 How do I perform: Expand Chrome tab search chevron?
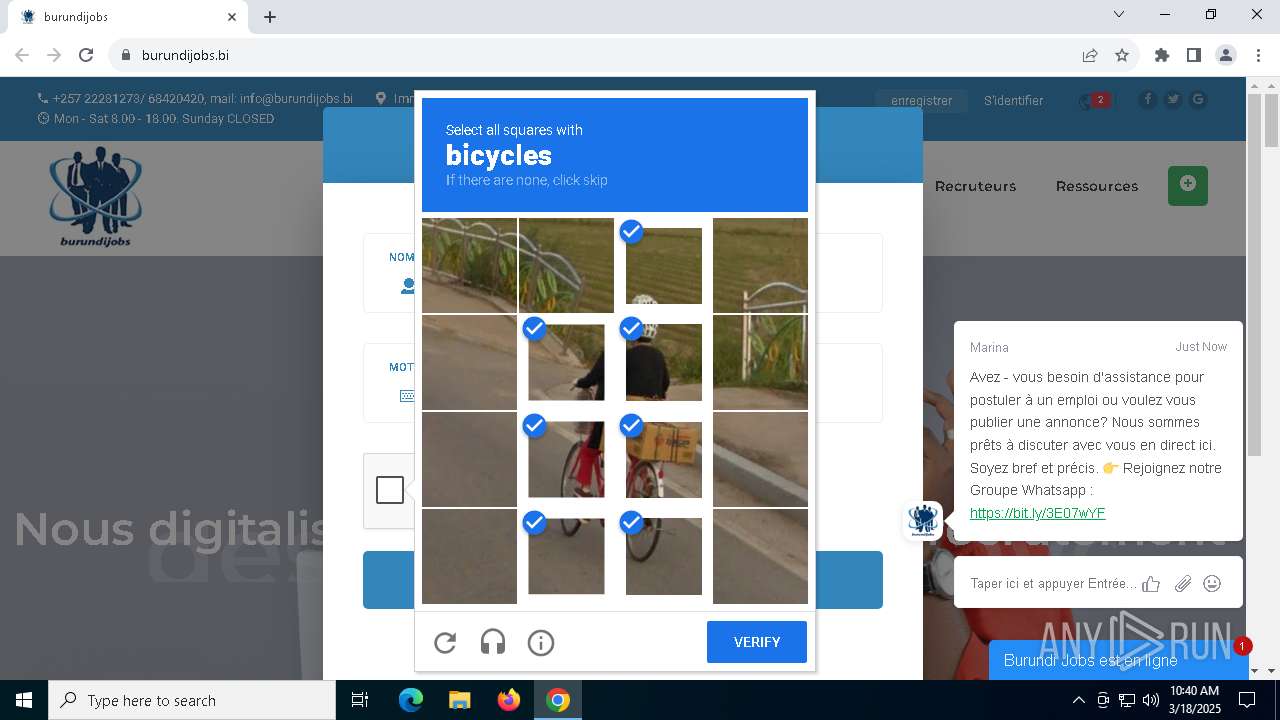[1119, 14]
